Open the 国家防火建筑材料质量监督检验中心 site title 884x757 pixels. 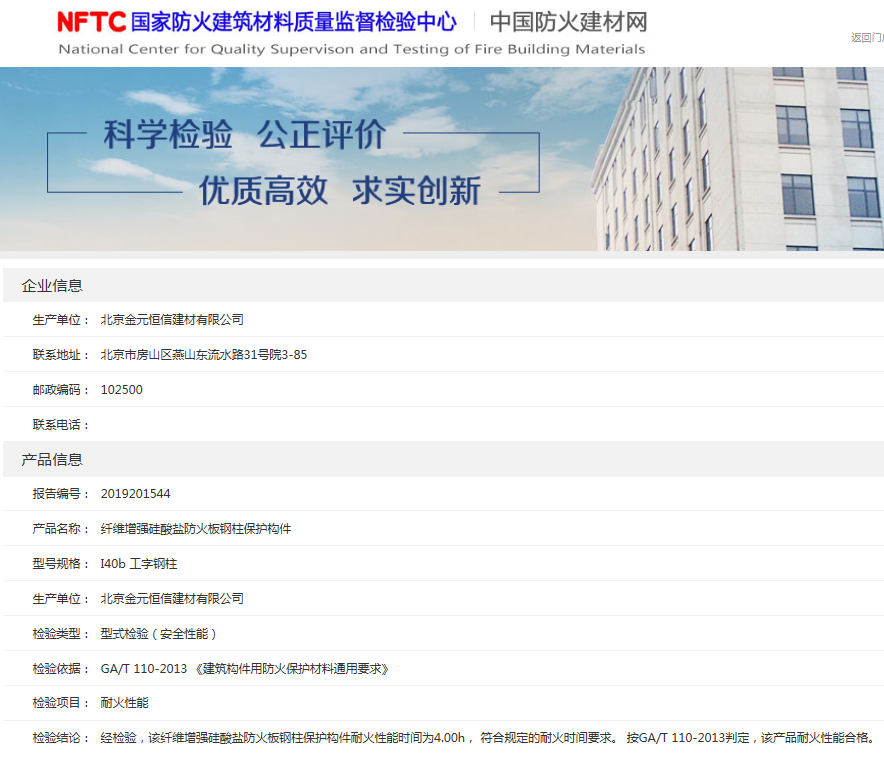pyautogui.click(x=293, y=22)
